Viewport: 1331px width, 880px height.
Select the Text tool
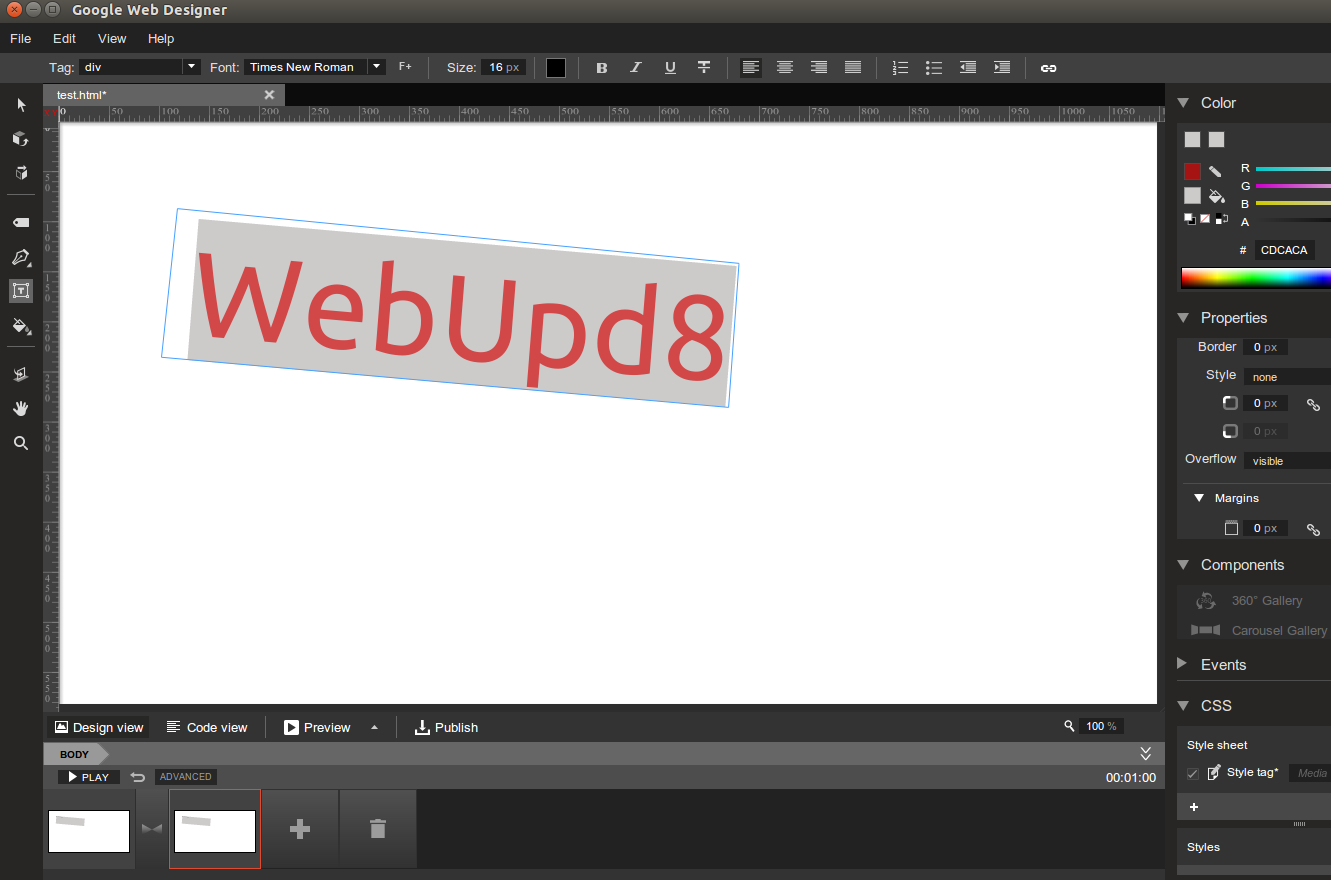tap(21, 291)
